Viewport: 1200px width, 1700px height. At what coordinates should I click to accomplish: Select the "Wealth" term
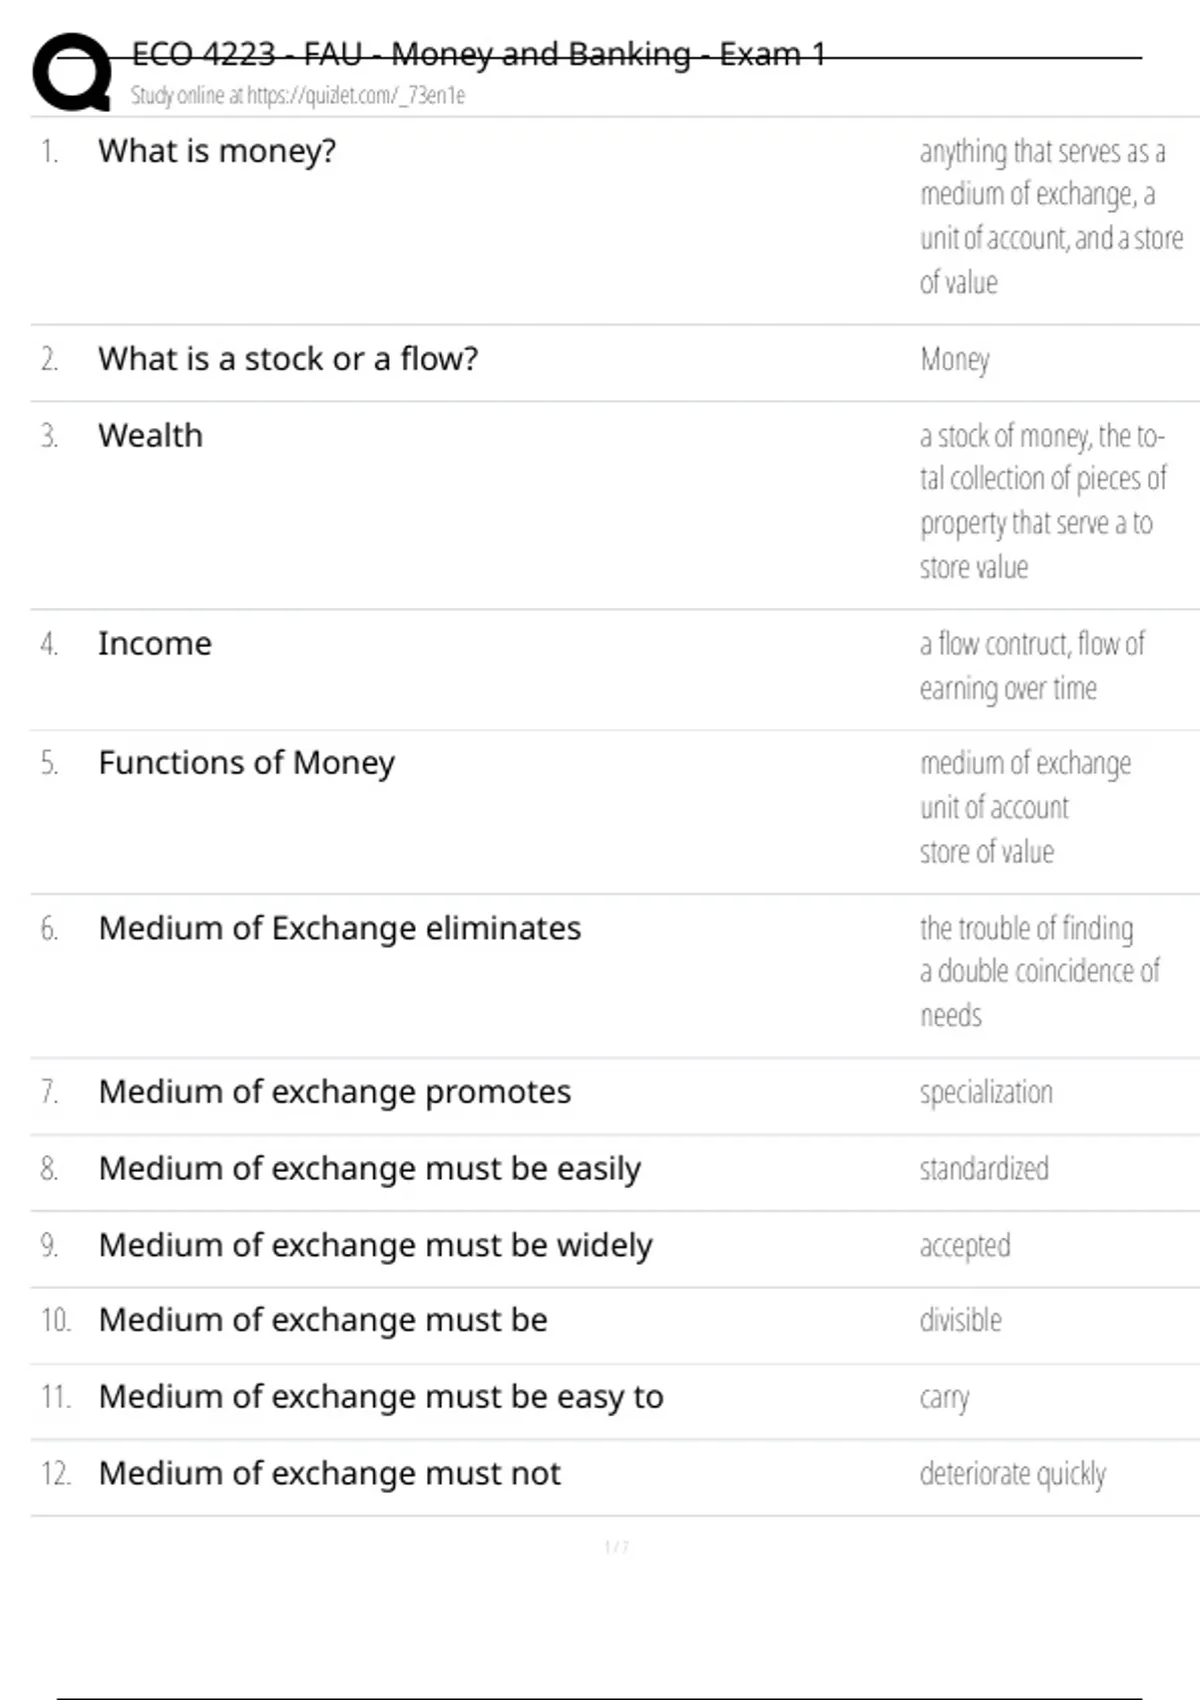click(150, 436)
